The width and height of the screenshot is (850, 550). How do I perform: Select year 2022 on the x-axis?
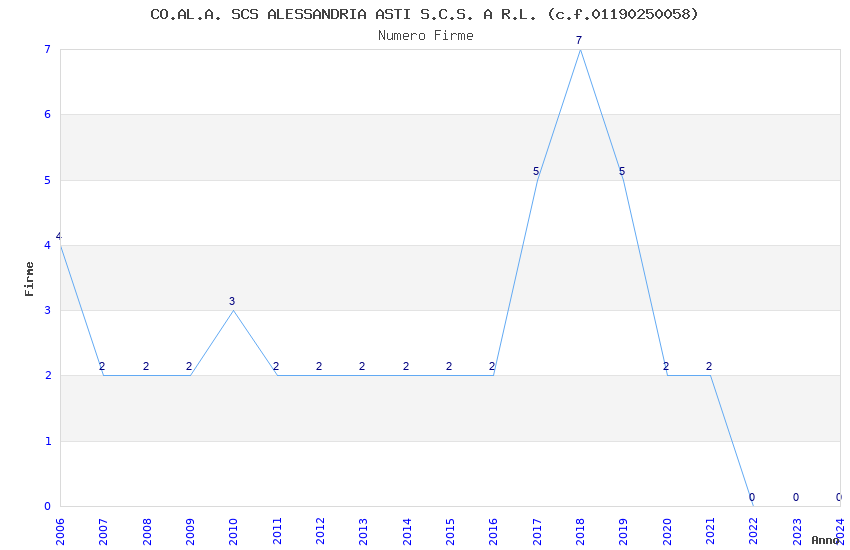(754, 531)
